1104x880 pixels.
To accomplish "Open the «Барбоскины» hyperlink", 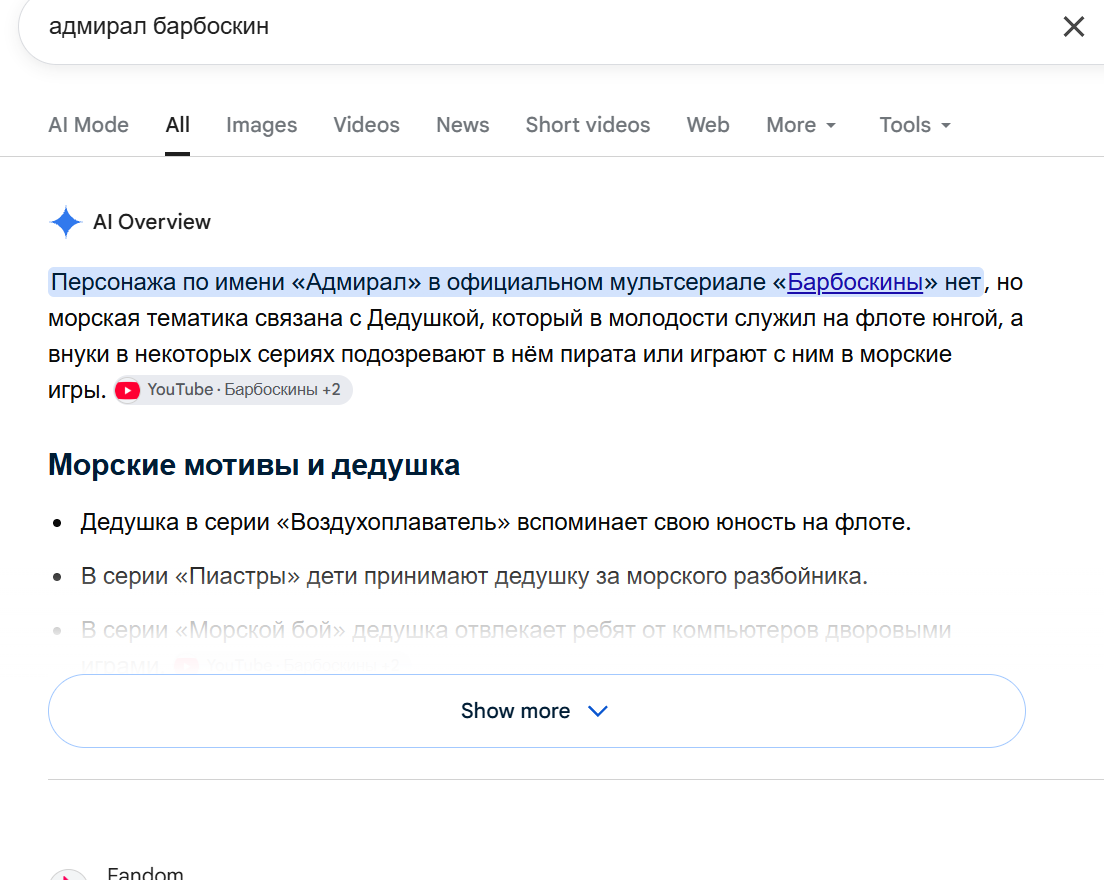I will coord(855,282).
